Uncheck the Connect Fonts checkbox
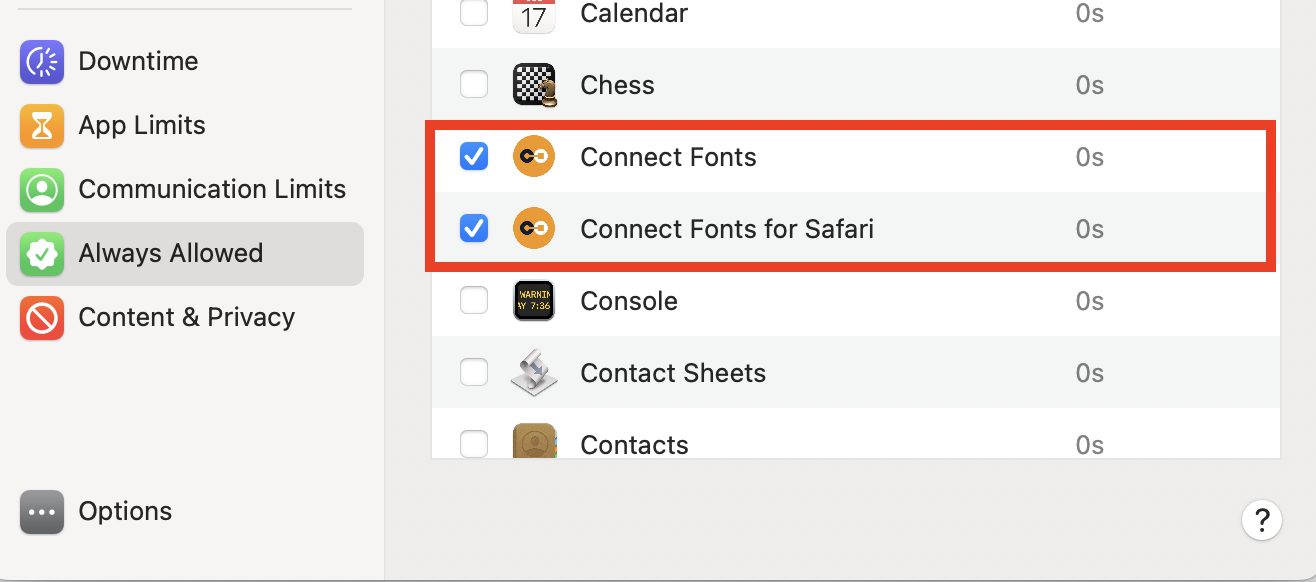Viewport: 1316px width, 582px height. (474, 157)
